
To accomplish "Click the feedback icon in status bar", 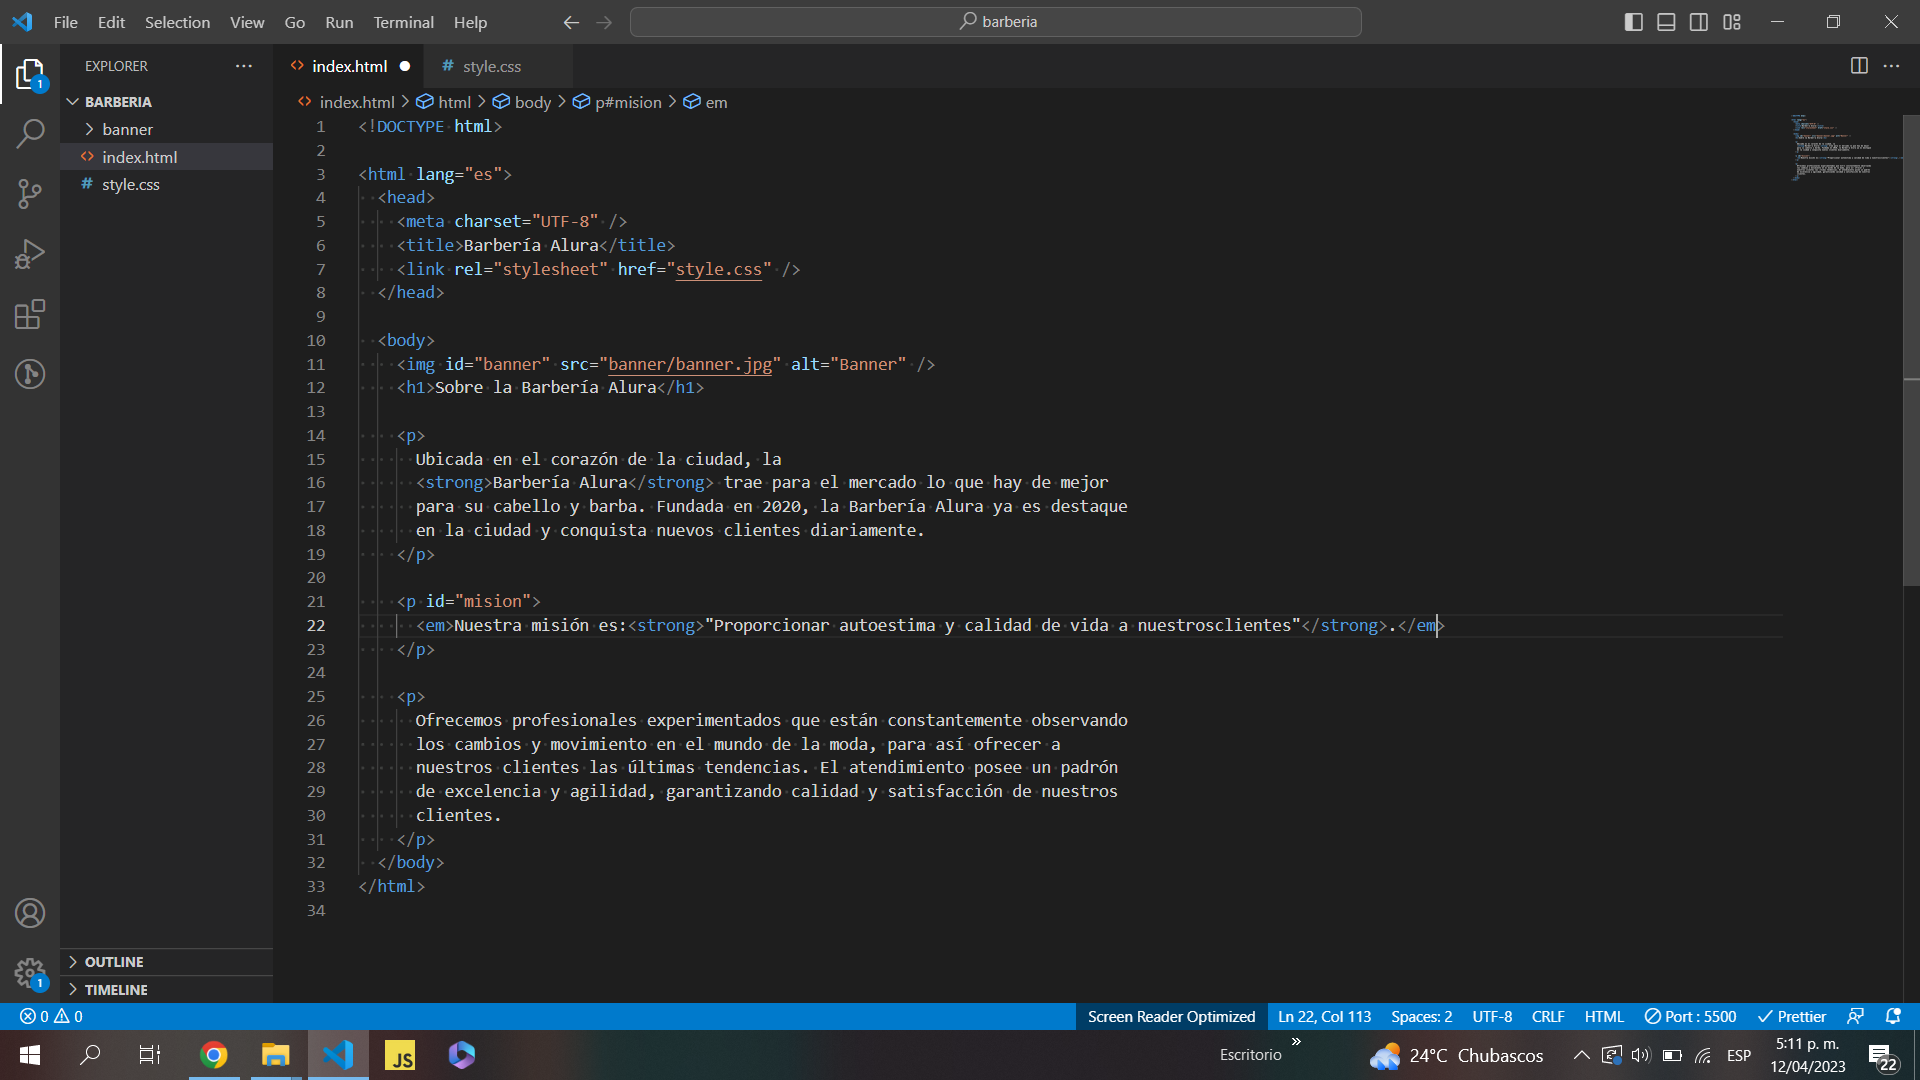I will pyautogui.click(x=1856, y=1016).
